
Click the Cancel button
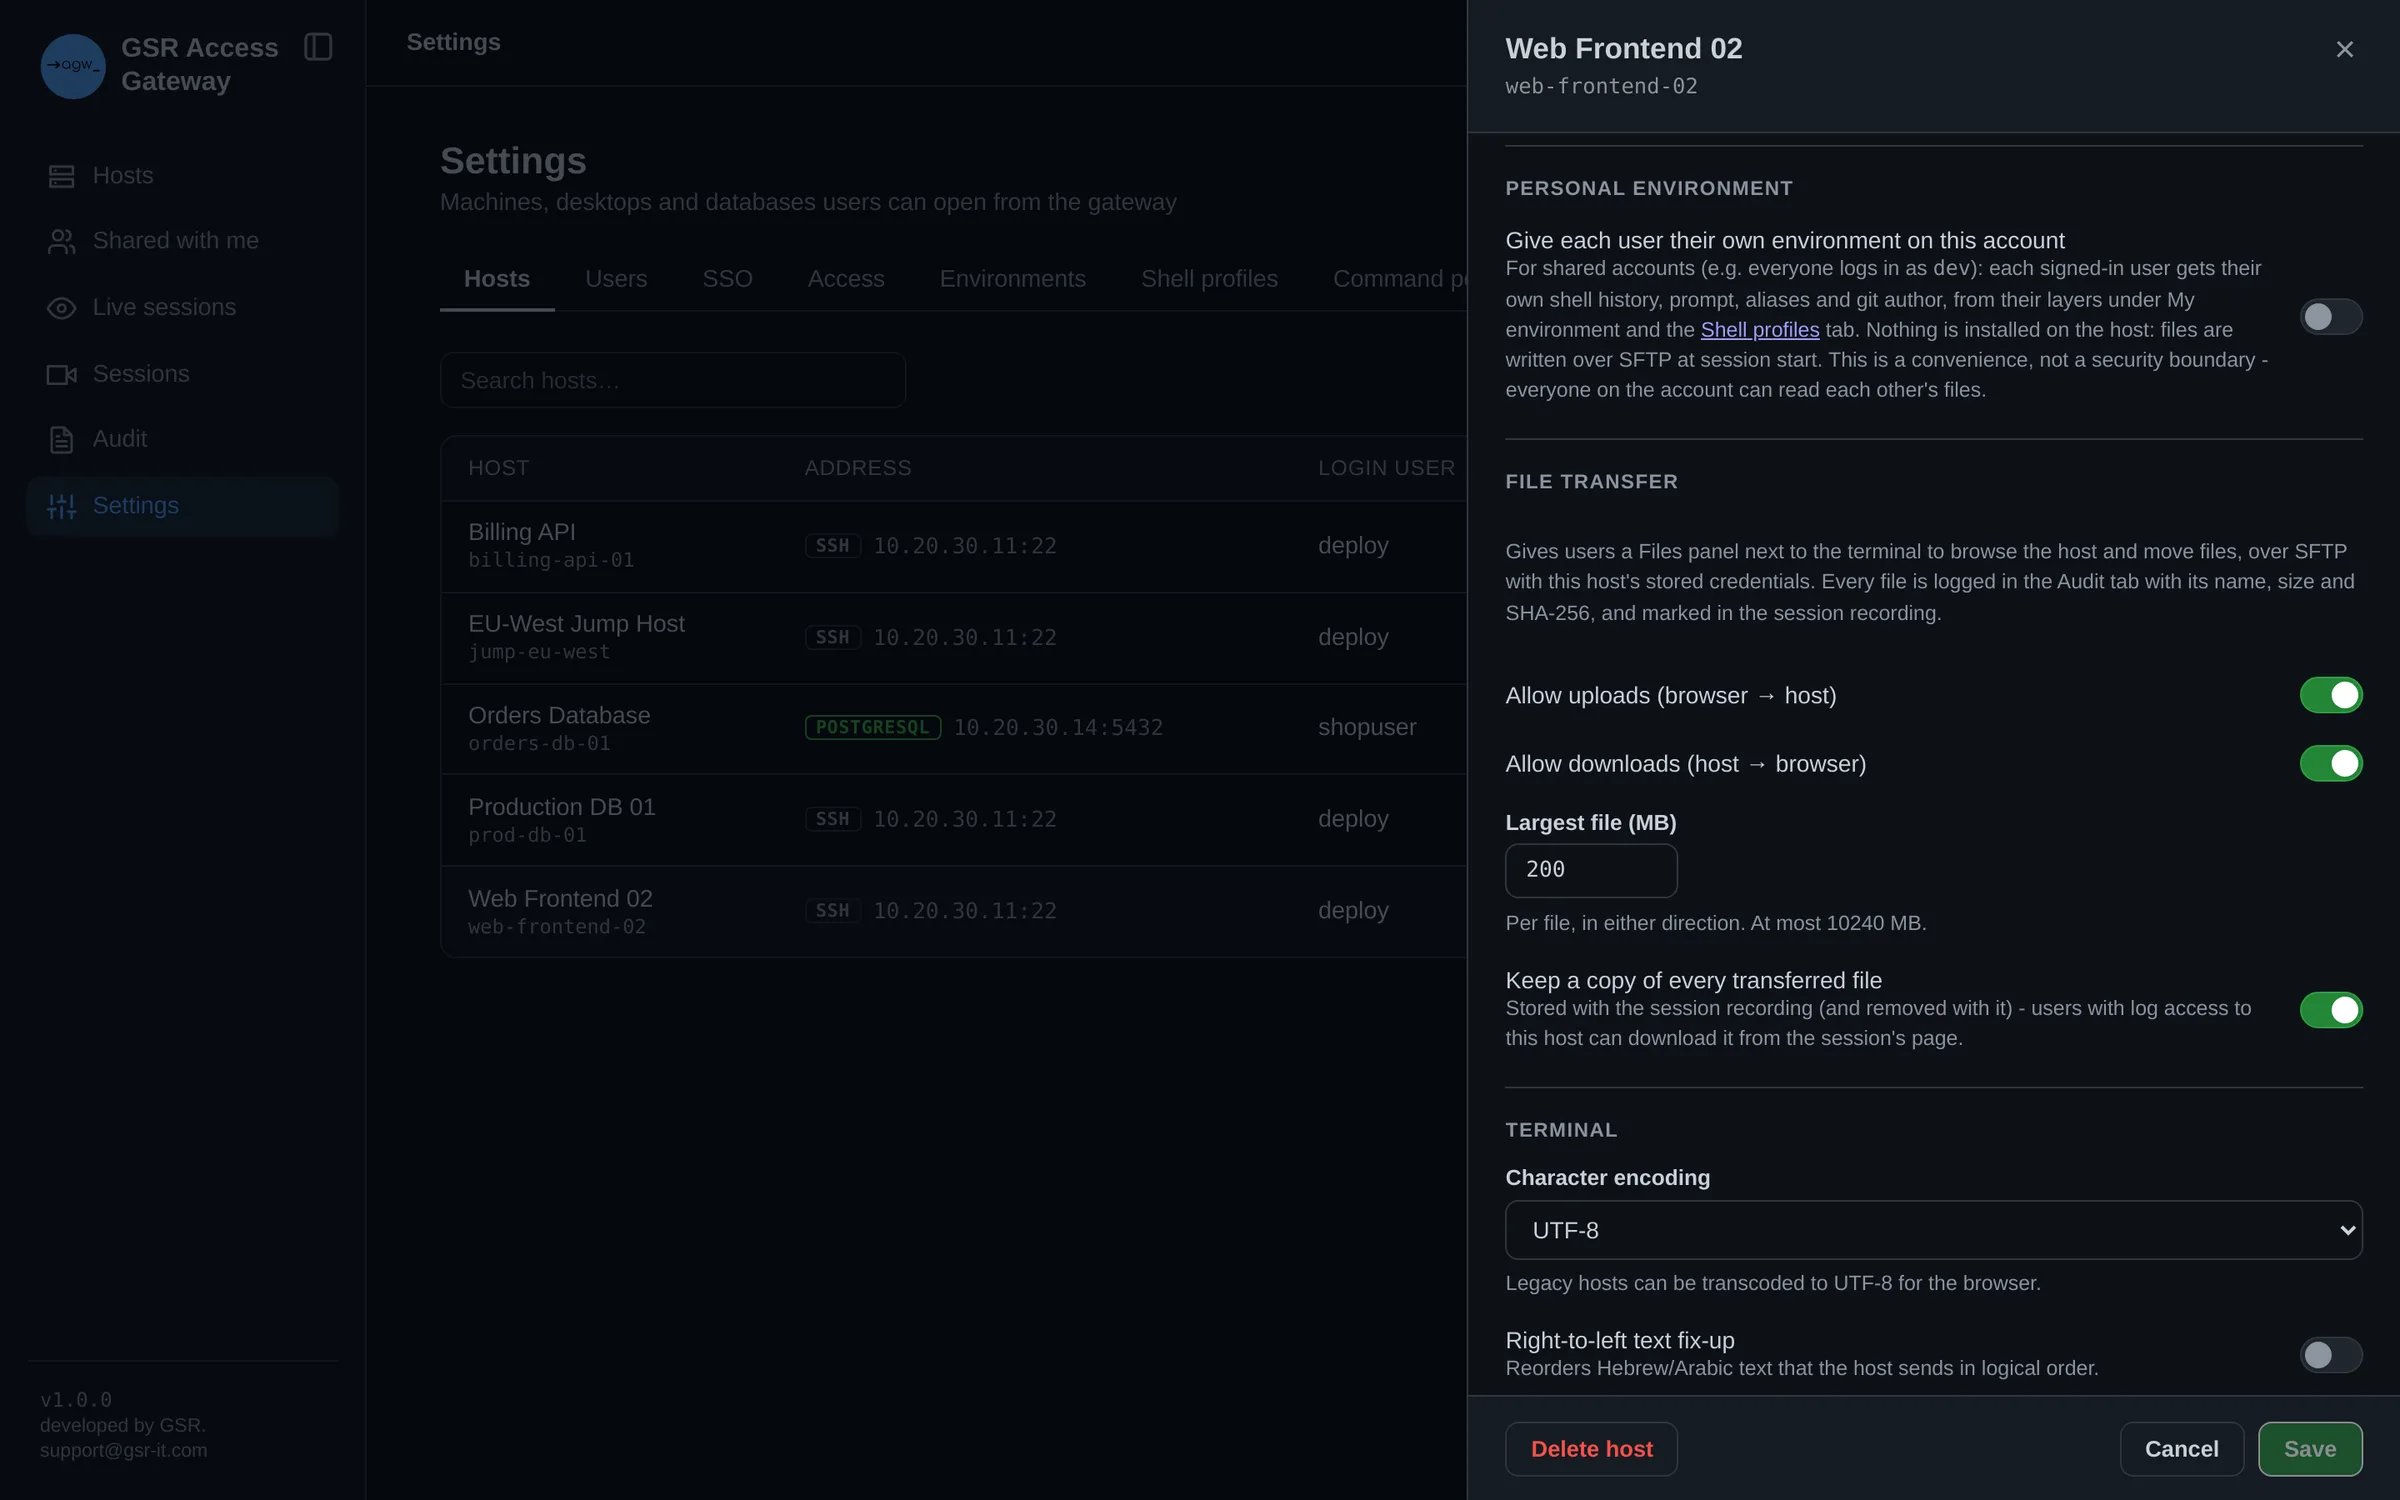(x=2181, y=1449)
